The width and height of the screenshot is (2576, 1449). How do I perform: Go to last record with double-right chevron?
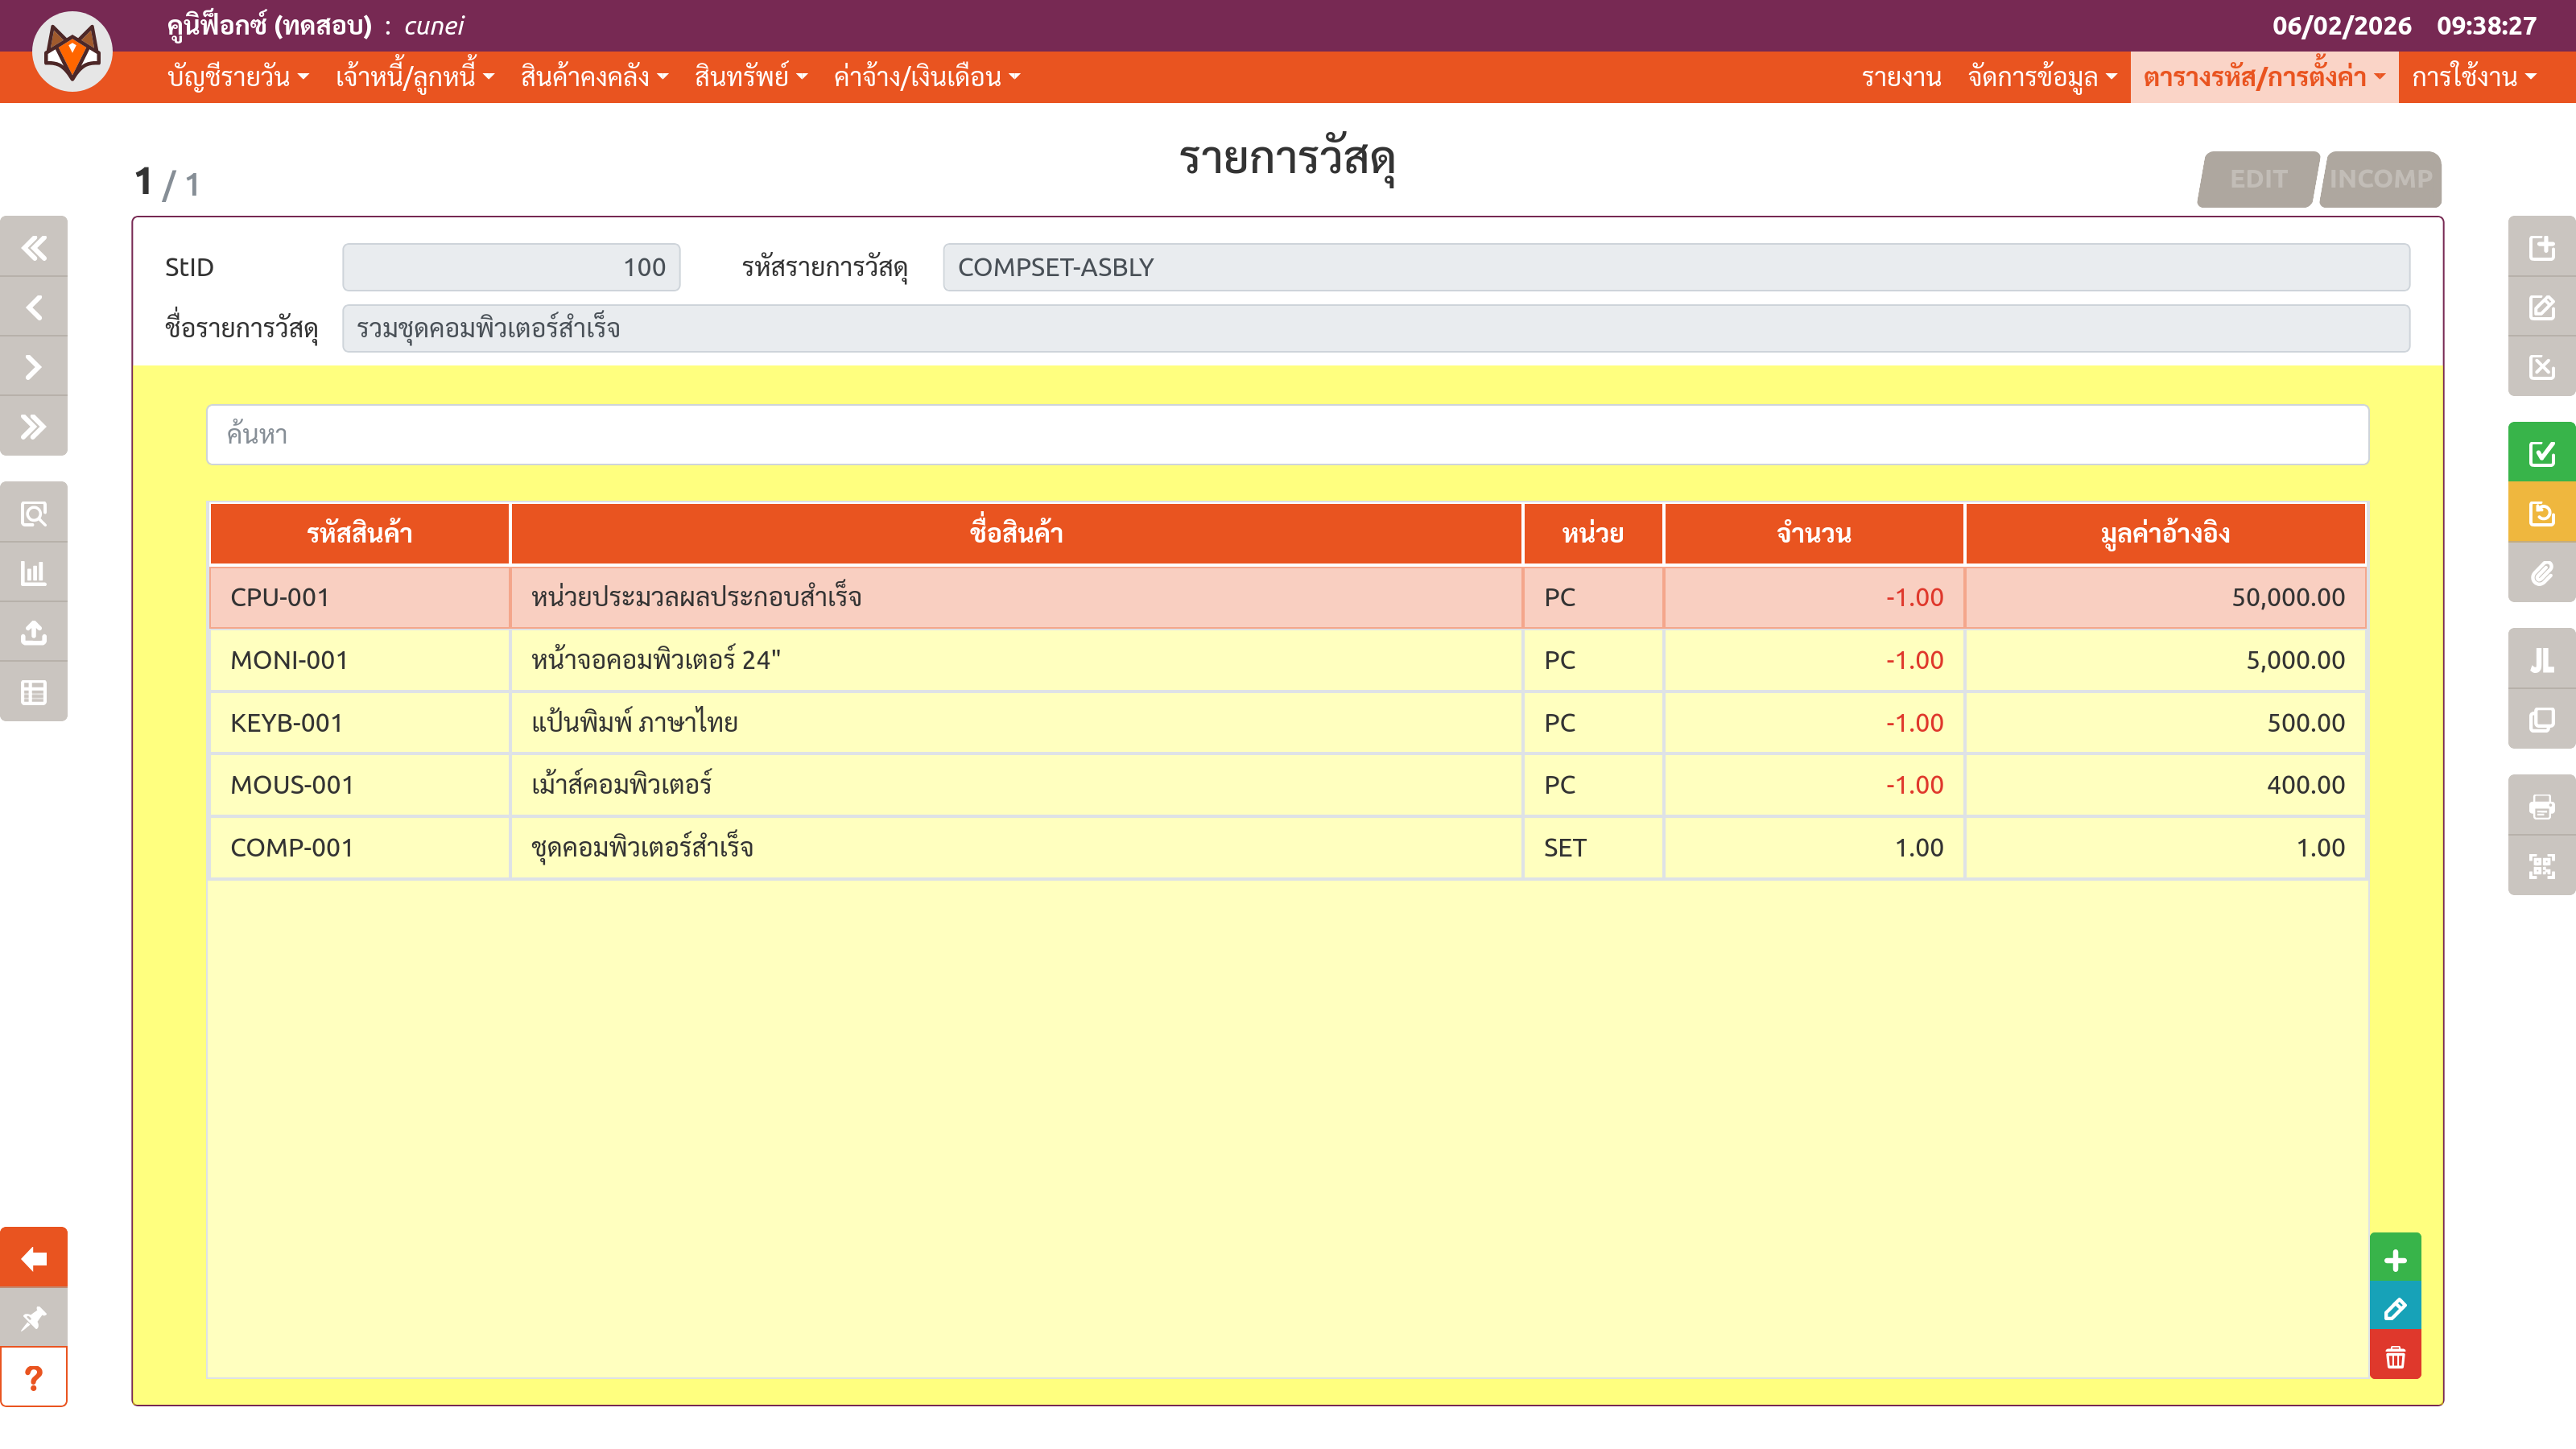[34, 427]
